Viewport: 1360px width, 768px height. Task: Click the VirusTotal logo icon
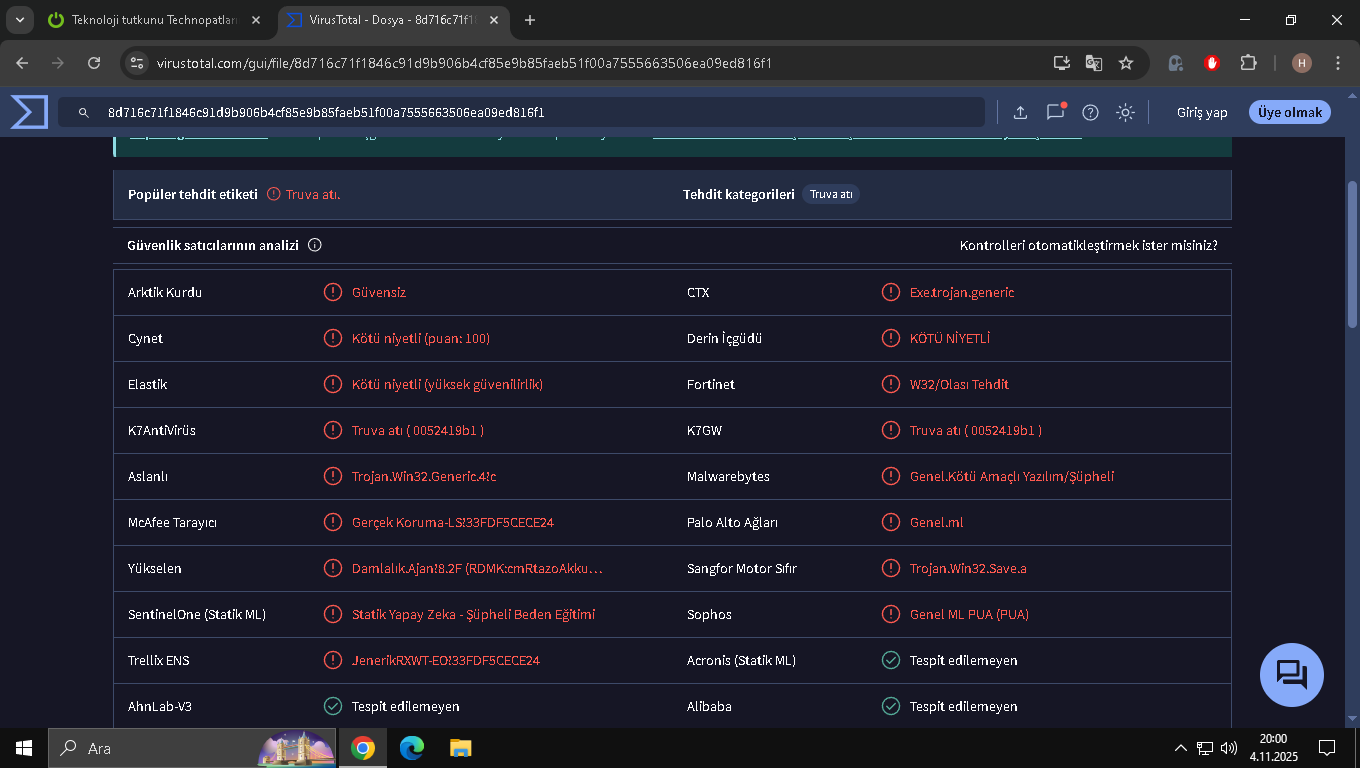[29, 112]
